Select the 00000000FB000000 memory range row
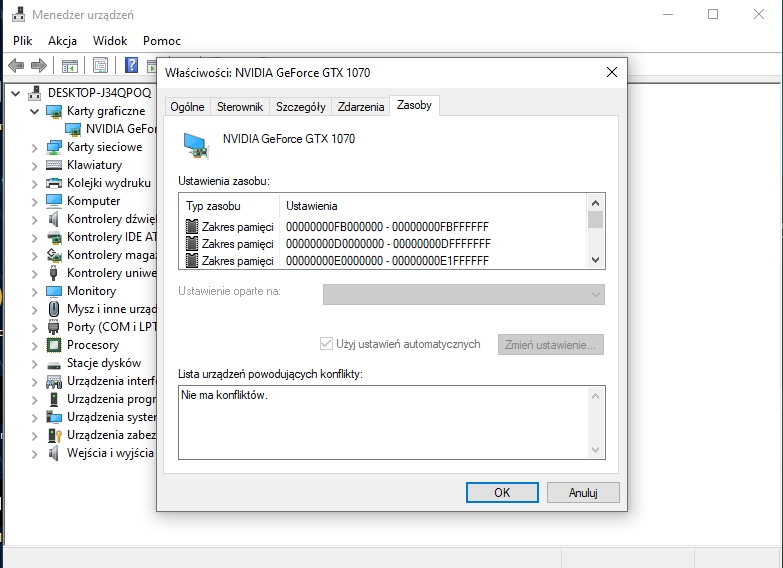This screenshot has width=783, height=568. 382,227
